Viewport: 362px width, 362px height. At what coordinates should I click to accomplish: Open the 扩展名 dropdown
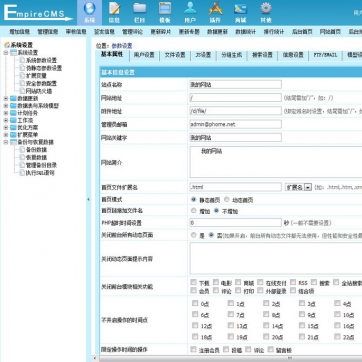(x=298, y=187)
